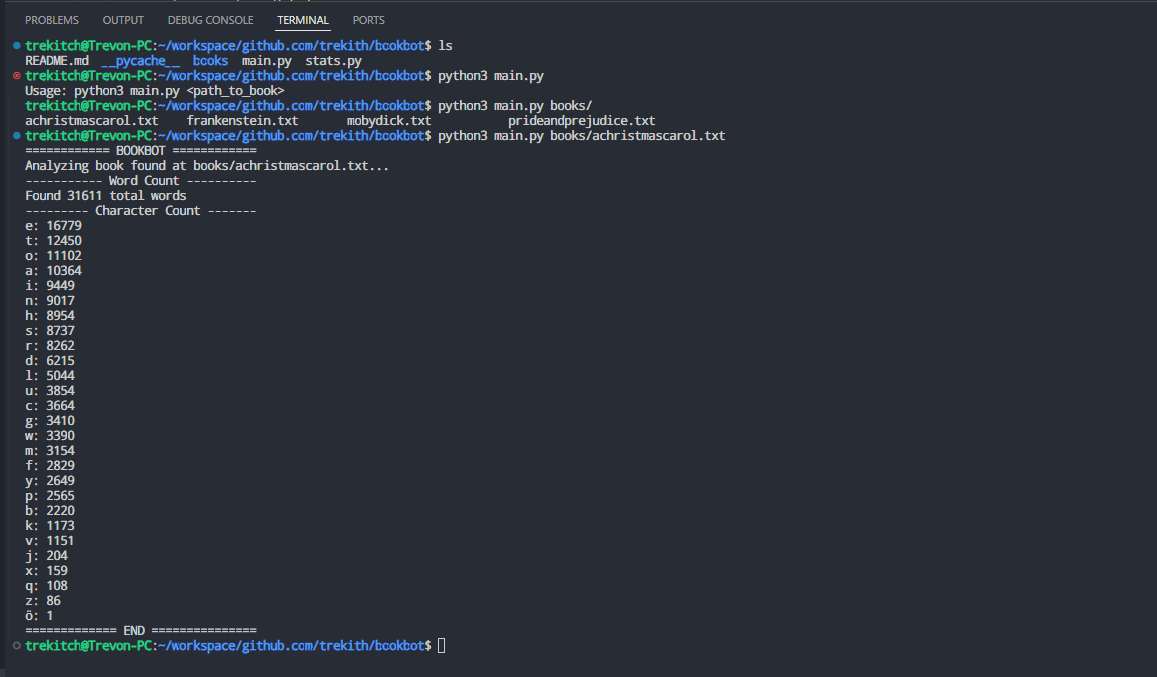This screenshot has height=677, width=1157.
Task: Switch to the PROBLEMS tab
Action: [x=51, y=19]
